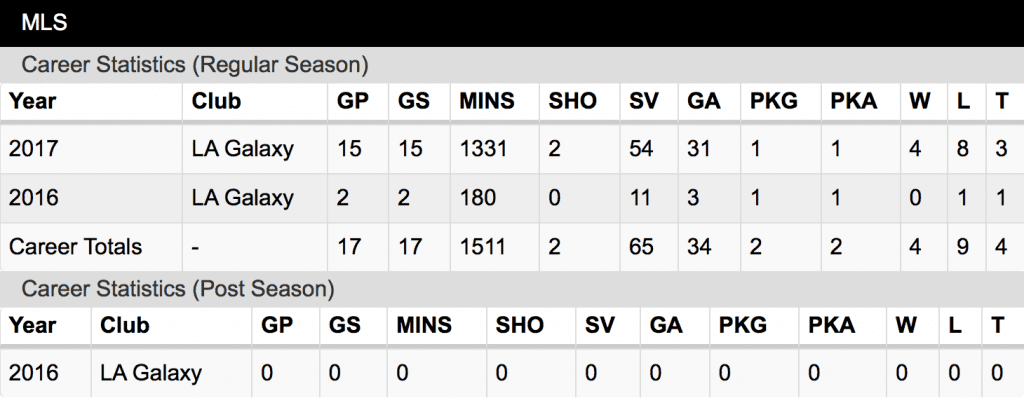The width and height of the screenshot is (1024, 398).
Task: Click the regular season Year column header
Action: coord(32,101)
